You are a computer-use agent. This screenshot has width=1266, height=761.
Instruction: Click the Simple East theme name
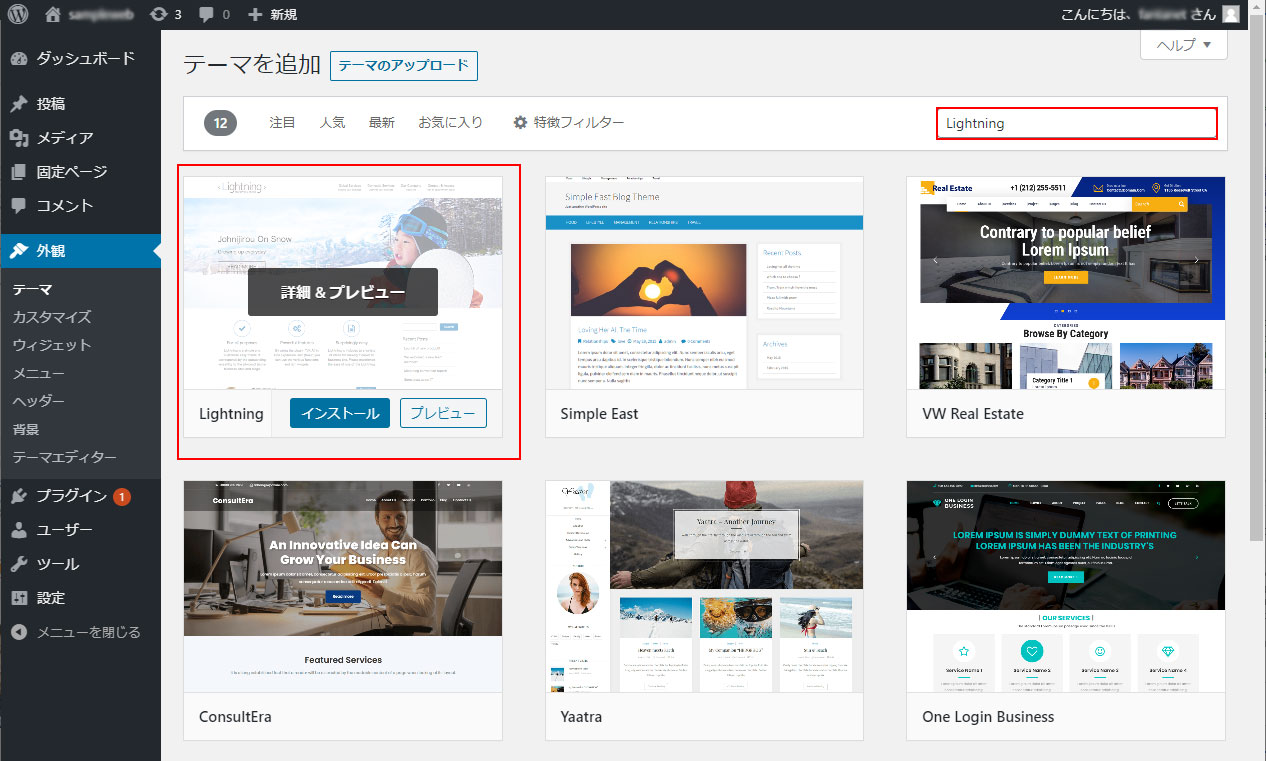point(599,413)
